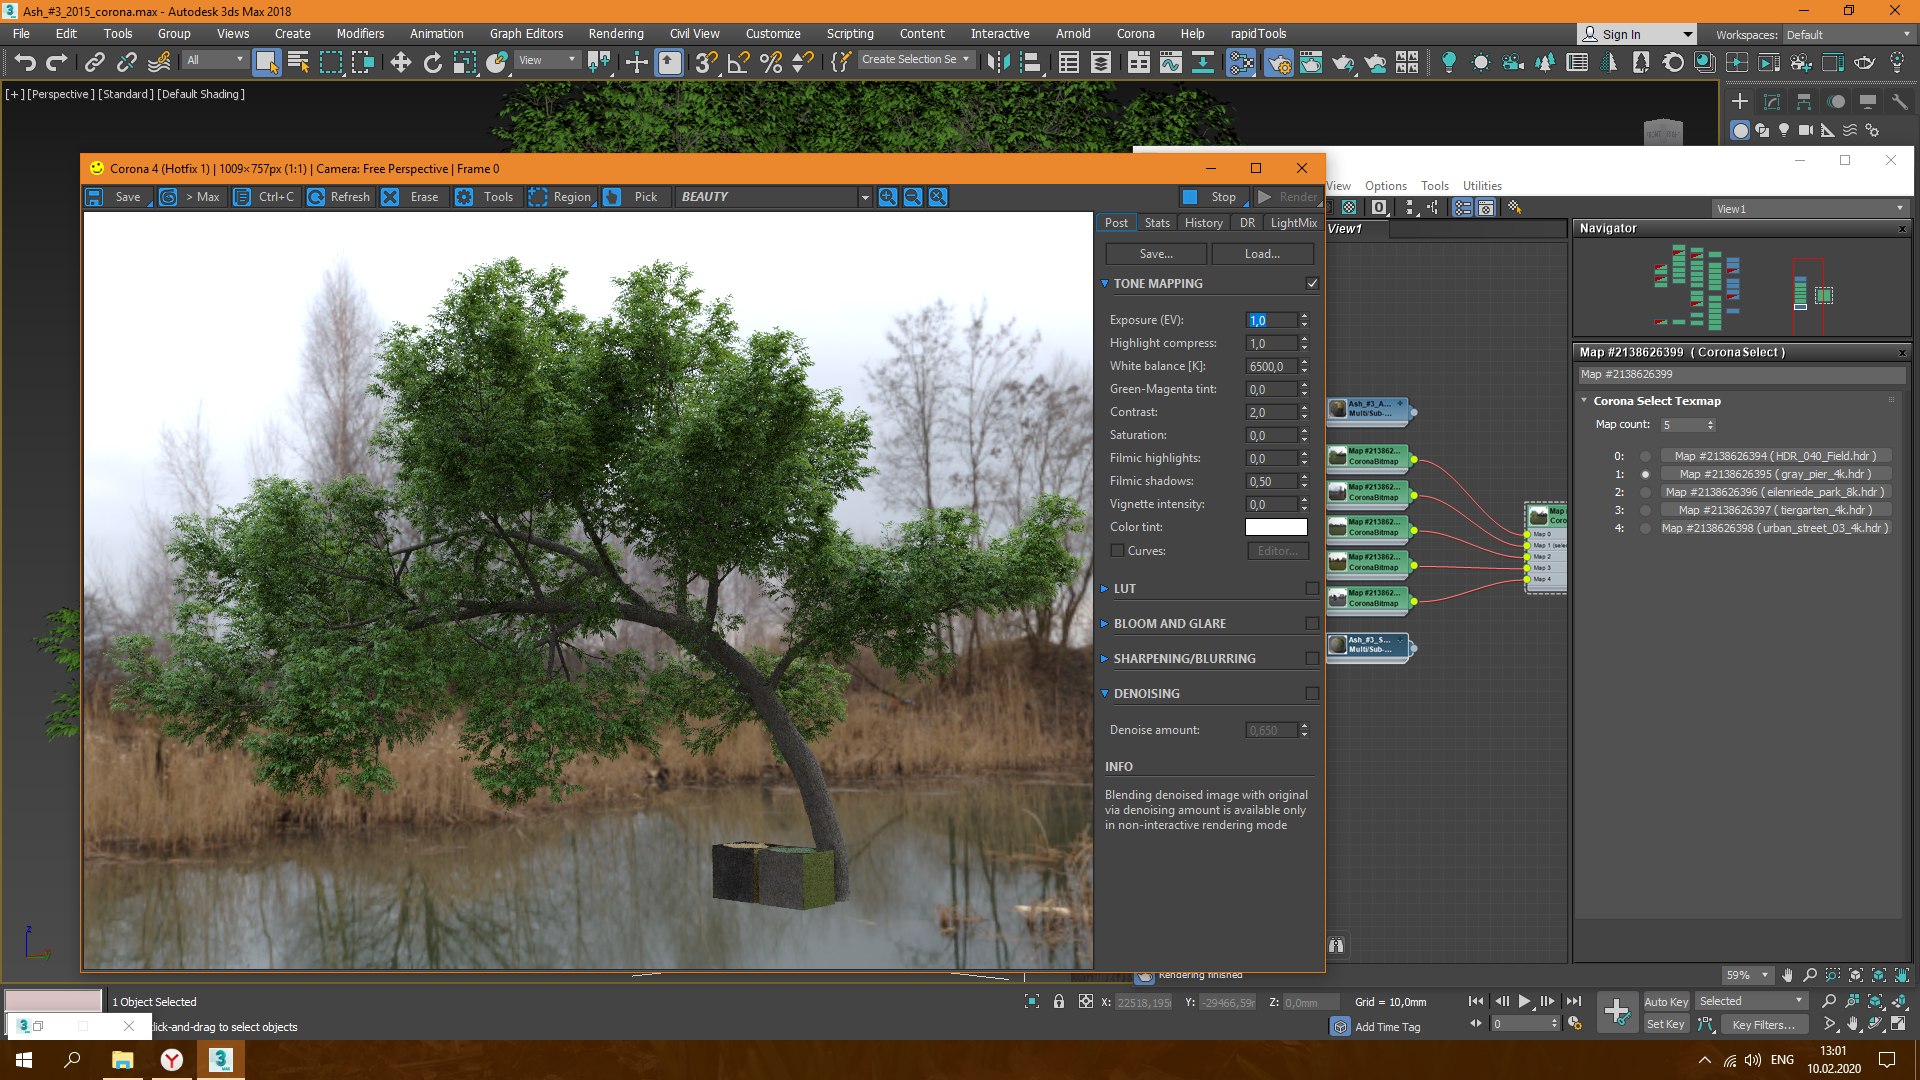Open the BEAUTY render element dropdown
Viewport: 1920px width, 1080px height.
pyautogui.click(x=865, y=198)
